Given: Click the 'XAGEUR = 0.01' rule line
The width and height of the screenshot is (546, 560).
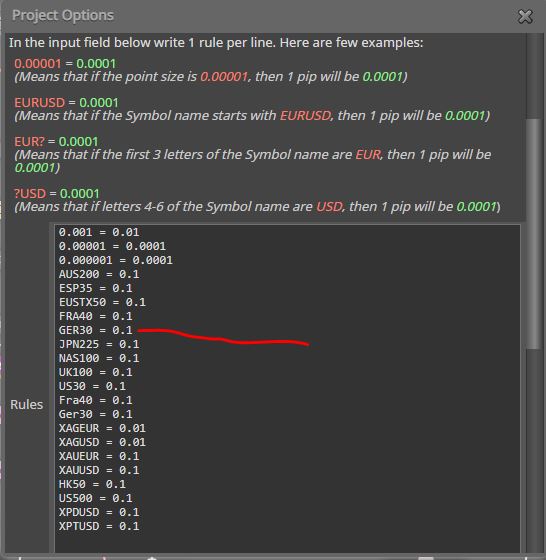Looking at the screenshot, I should pos(102,428).
